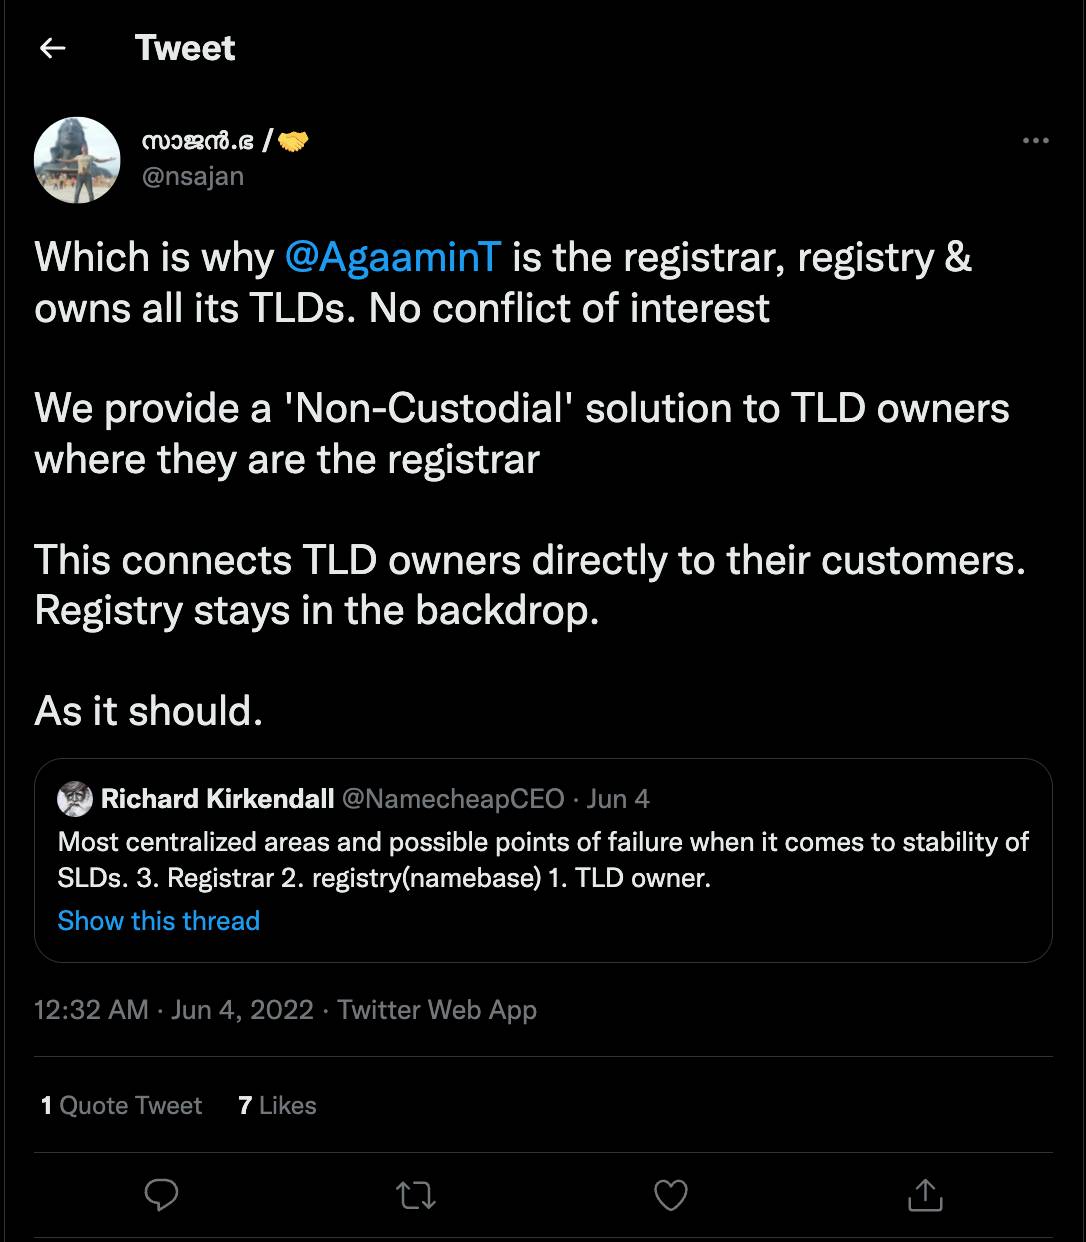Open the three-dot more options menu
This screenshot has width=1086, height=1242.
(1035, 141)
